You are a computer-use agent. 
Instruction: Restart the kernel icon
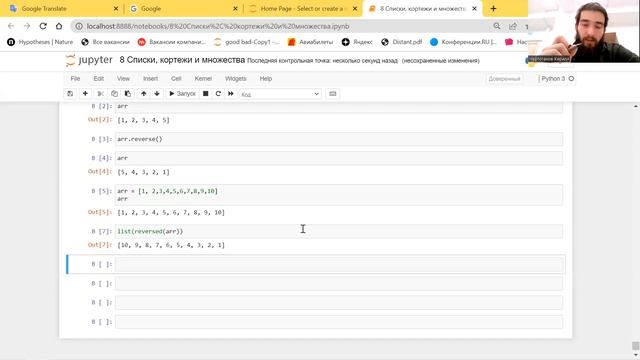pos(218,94)
